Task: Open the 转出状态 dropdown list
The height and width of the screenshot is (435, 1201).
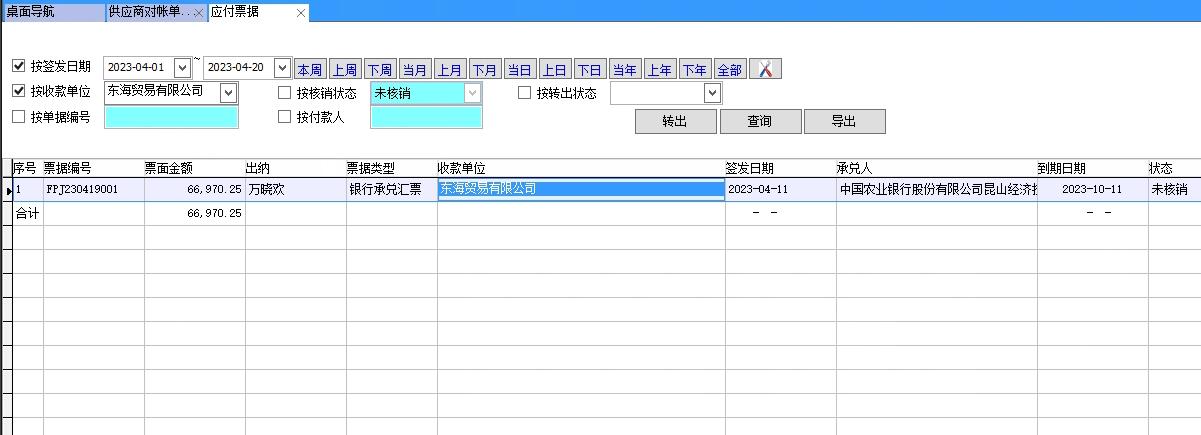Action: pos(712,93)
